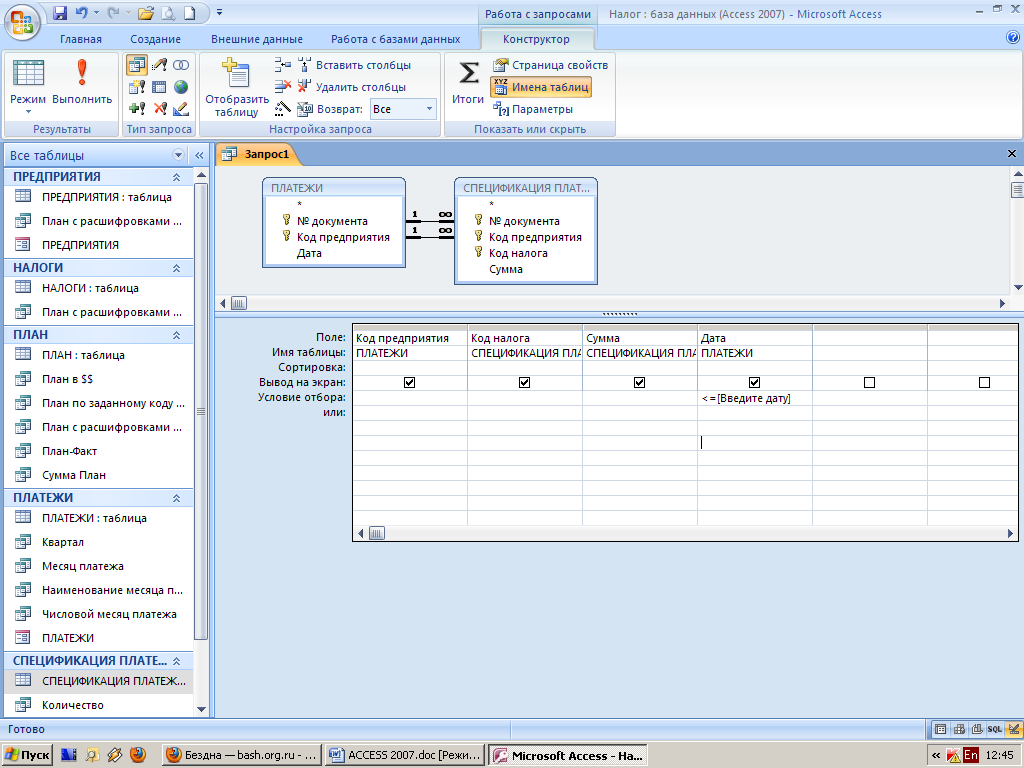
Task: Choose the Append query type icon
Action: (136, 108)
